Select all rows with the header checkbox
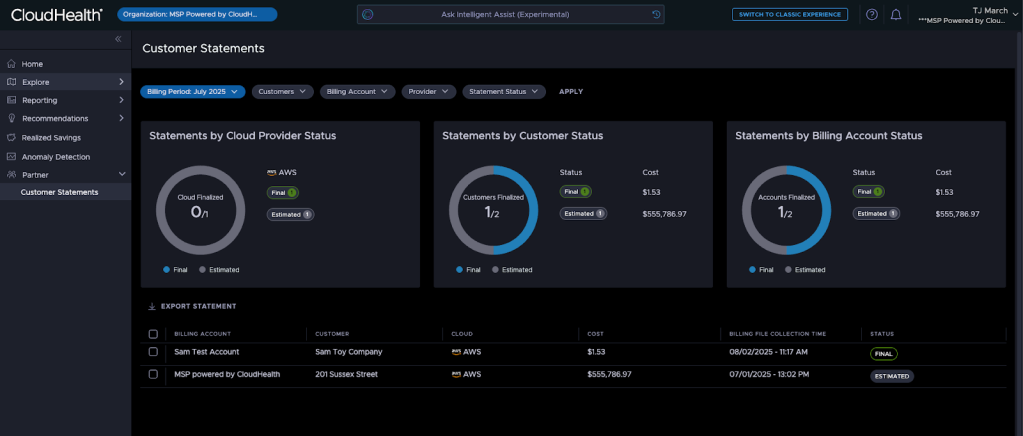 tap(153, 334)
